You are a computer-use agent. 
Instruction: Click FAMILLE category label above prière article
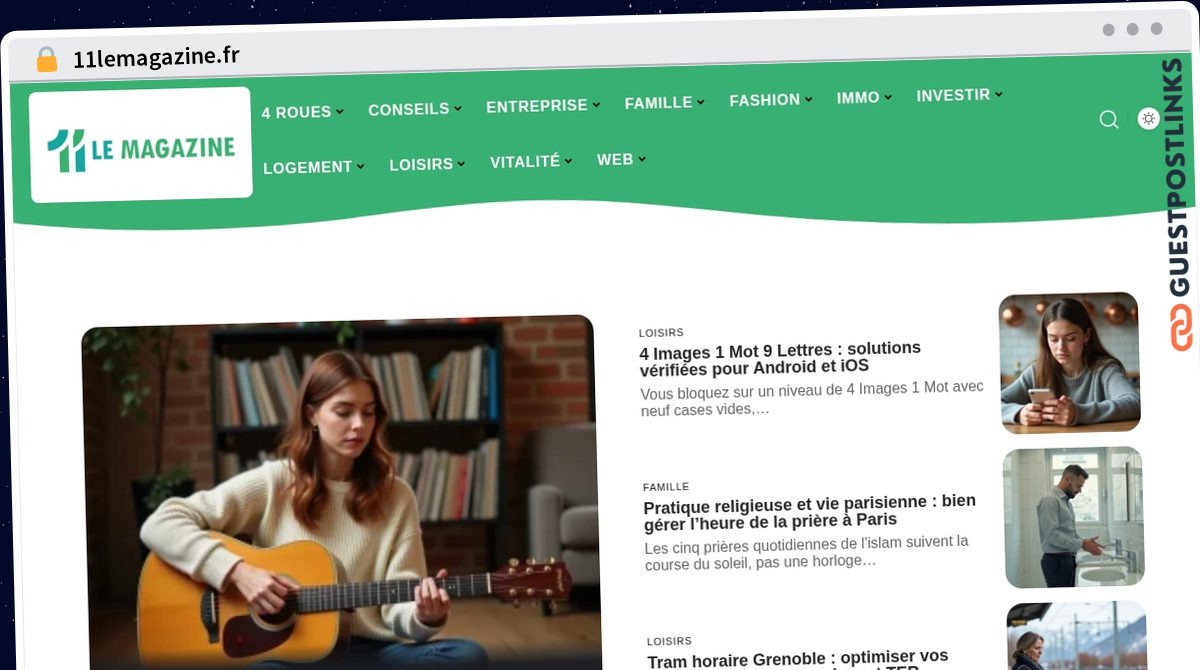666,487
